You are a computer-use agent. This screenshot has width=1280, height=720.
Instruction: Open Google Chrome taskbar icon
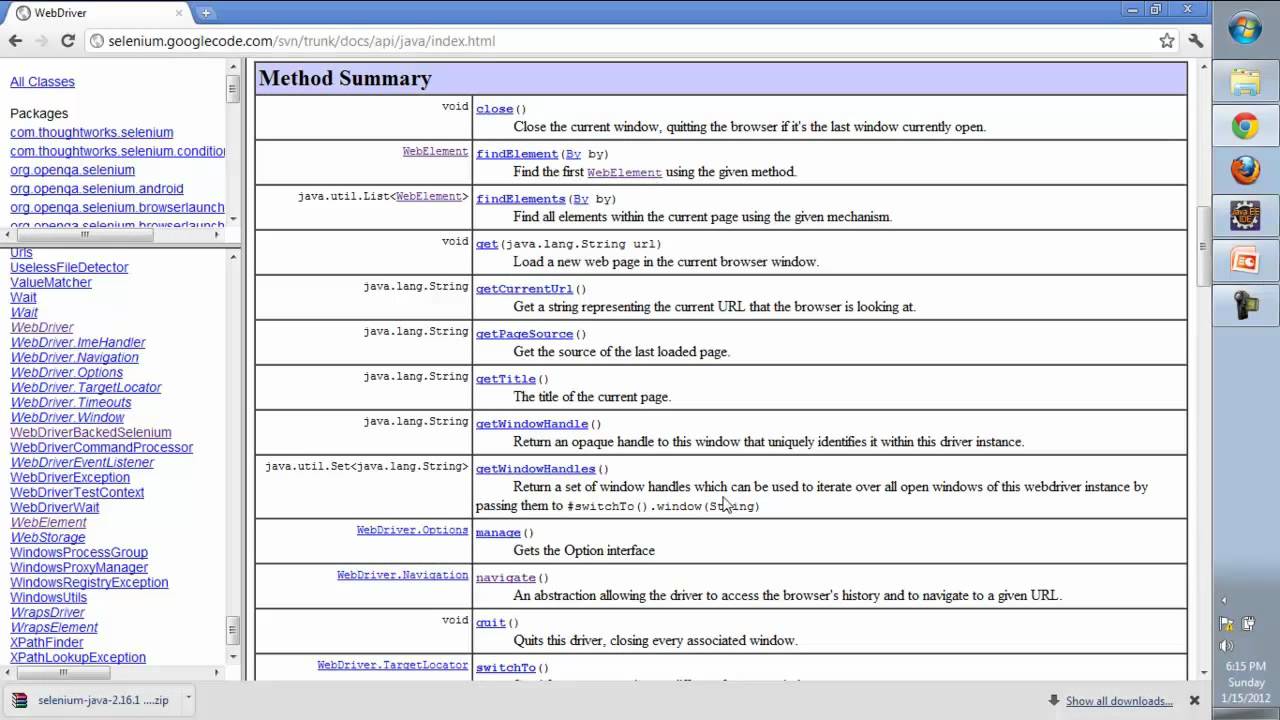(1245, 126)
